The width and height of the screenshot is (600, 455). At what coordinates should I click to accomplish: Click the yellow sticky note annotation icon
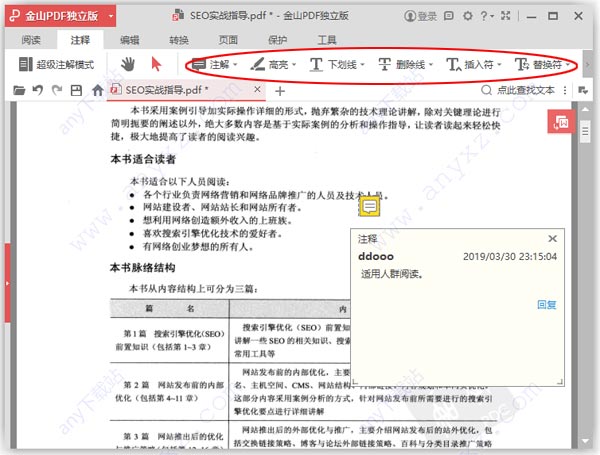(x=369, y=207)
